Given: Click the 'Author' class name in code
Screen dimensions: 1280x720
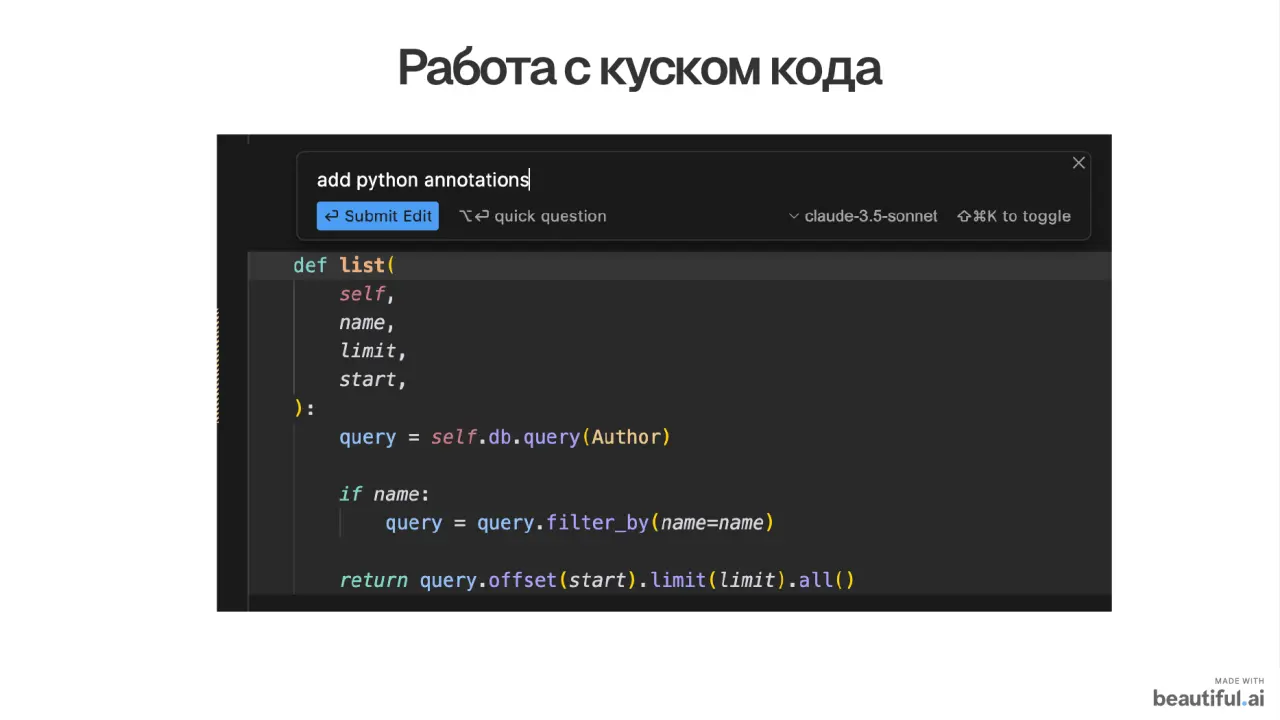Looking at the screenshot, I should tap(626, 437).
